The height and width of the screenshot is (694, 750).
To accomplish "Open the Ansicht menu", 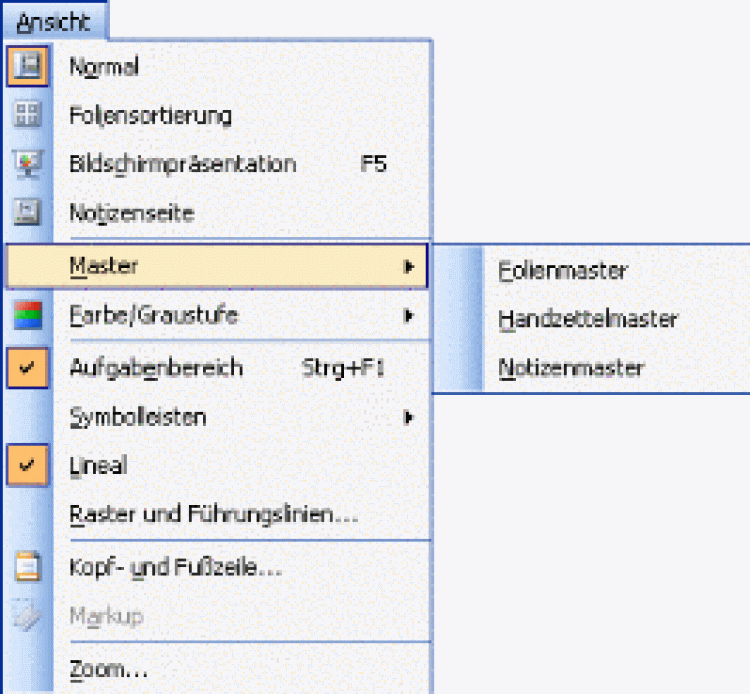I will (x=53, y=21).
